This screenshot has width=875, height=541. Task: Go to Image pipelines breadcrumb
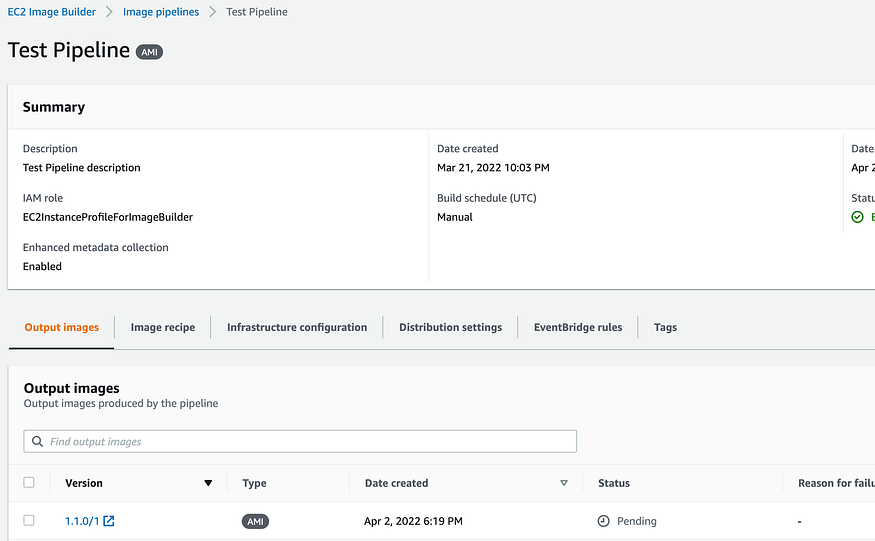coord(161,12)
